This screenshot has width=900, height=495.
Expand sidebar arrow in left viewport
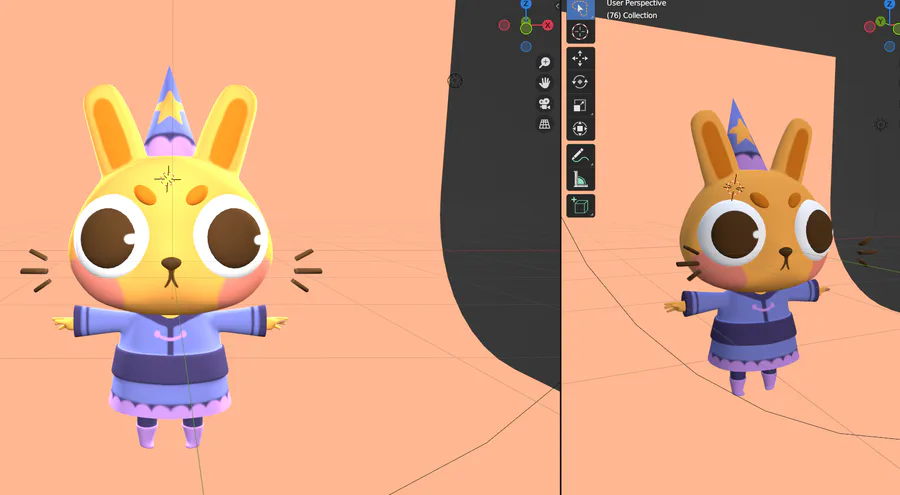[x=557, y=6]
